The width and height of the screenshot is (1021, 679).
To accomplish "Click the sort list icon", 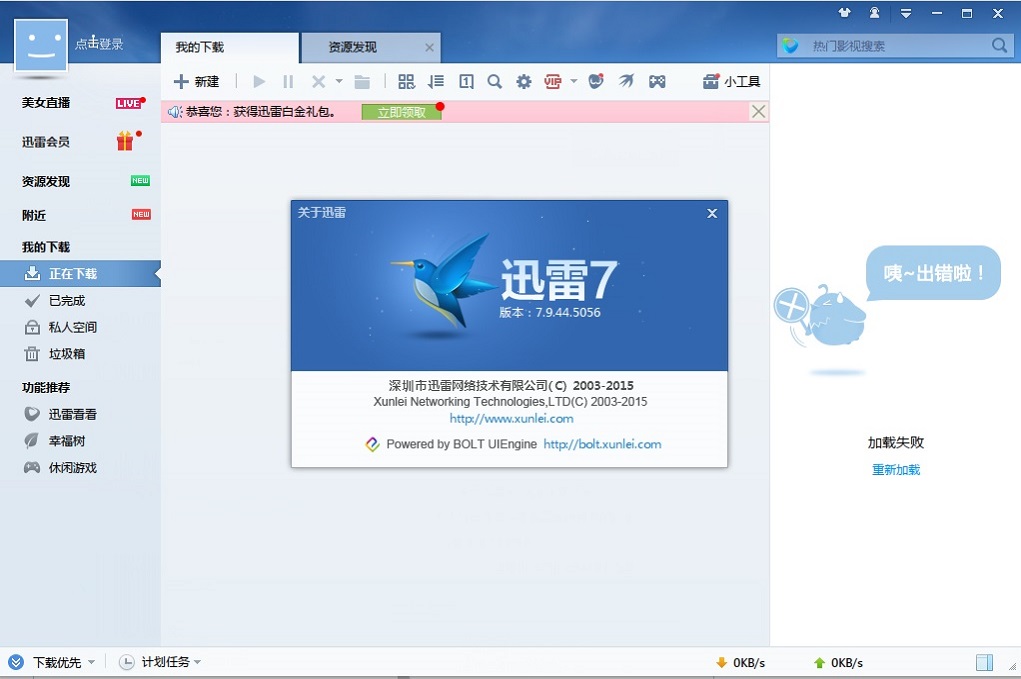I will pos(436,81).
